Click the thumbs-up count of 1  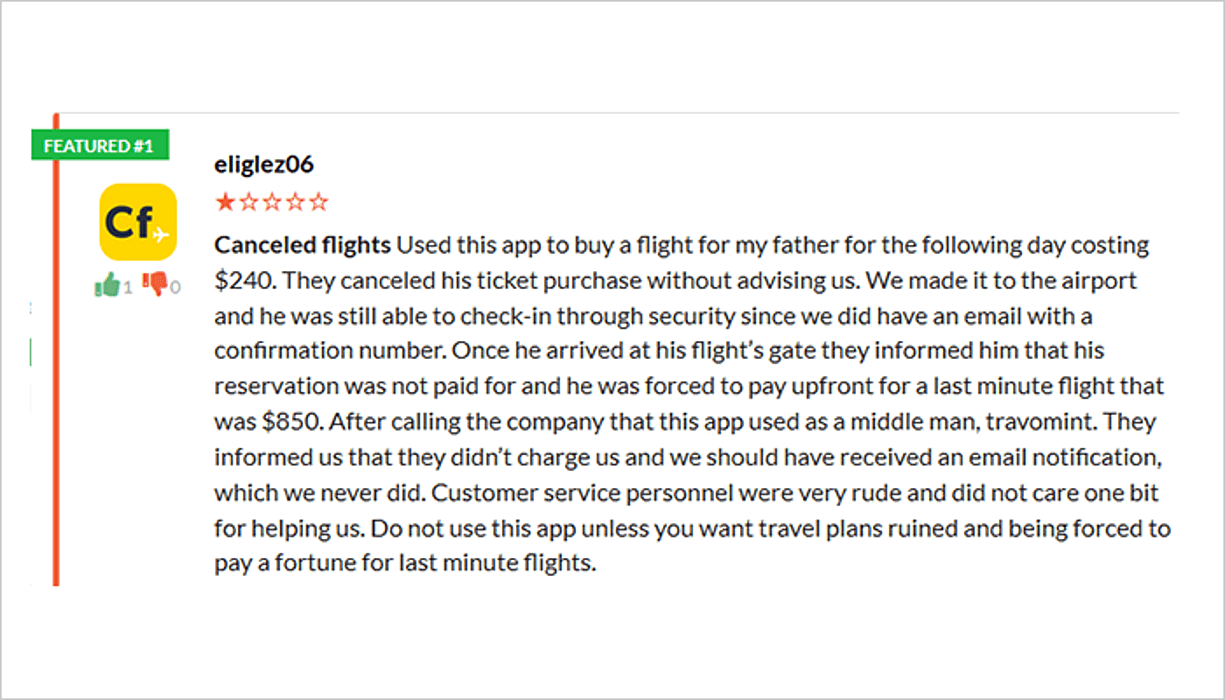pos(127,288)
